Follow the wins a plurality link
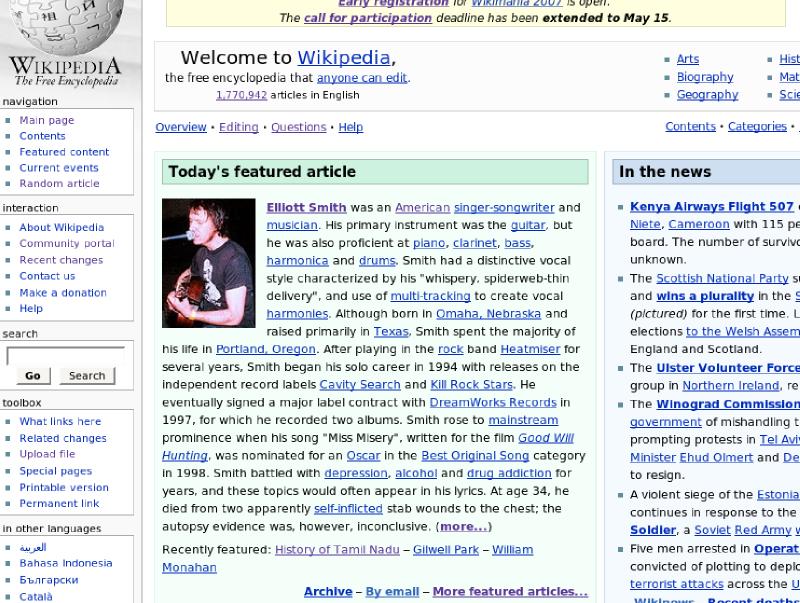Viewport: 800px width, 603px height. point(705,296)
